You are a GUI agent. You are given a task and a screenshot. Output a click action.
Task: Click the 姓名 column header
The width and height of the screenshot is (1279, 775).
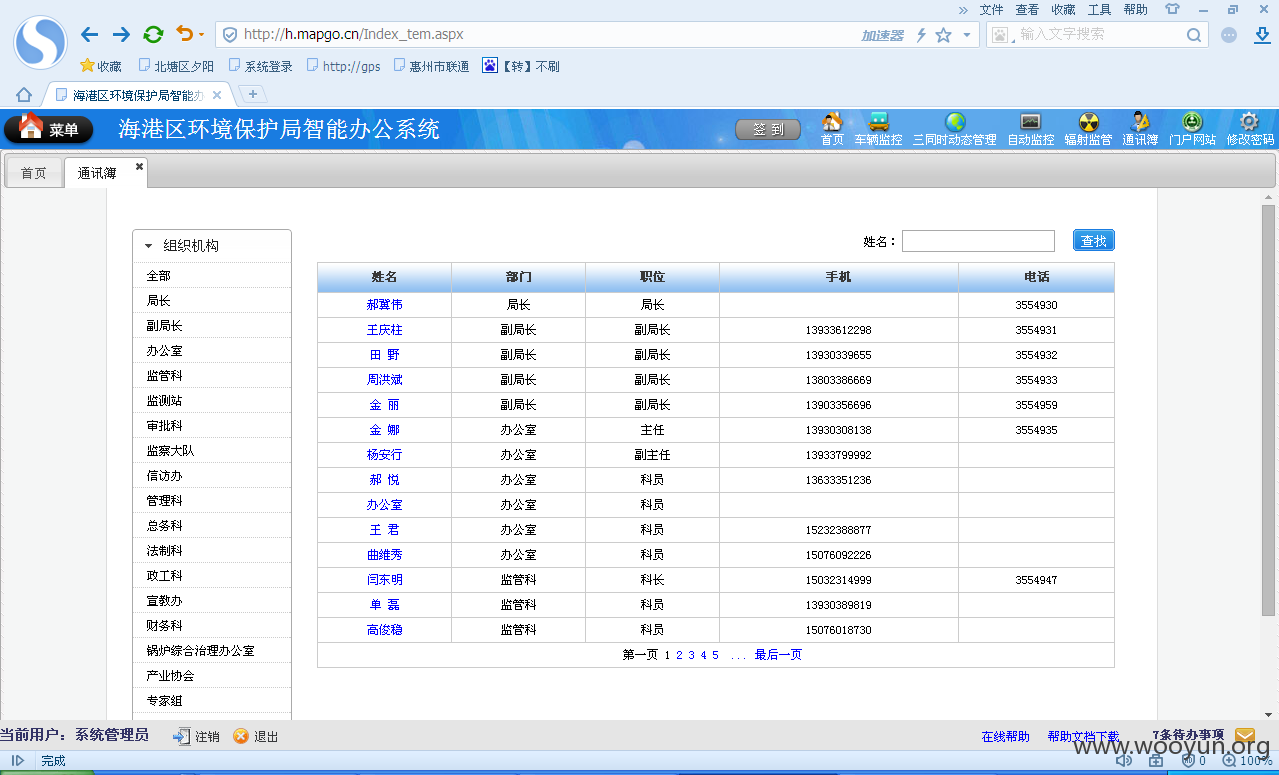pyautogui.click(x=384, y=277)
